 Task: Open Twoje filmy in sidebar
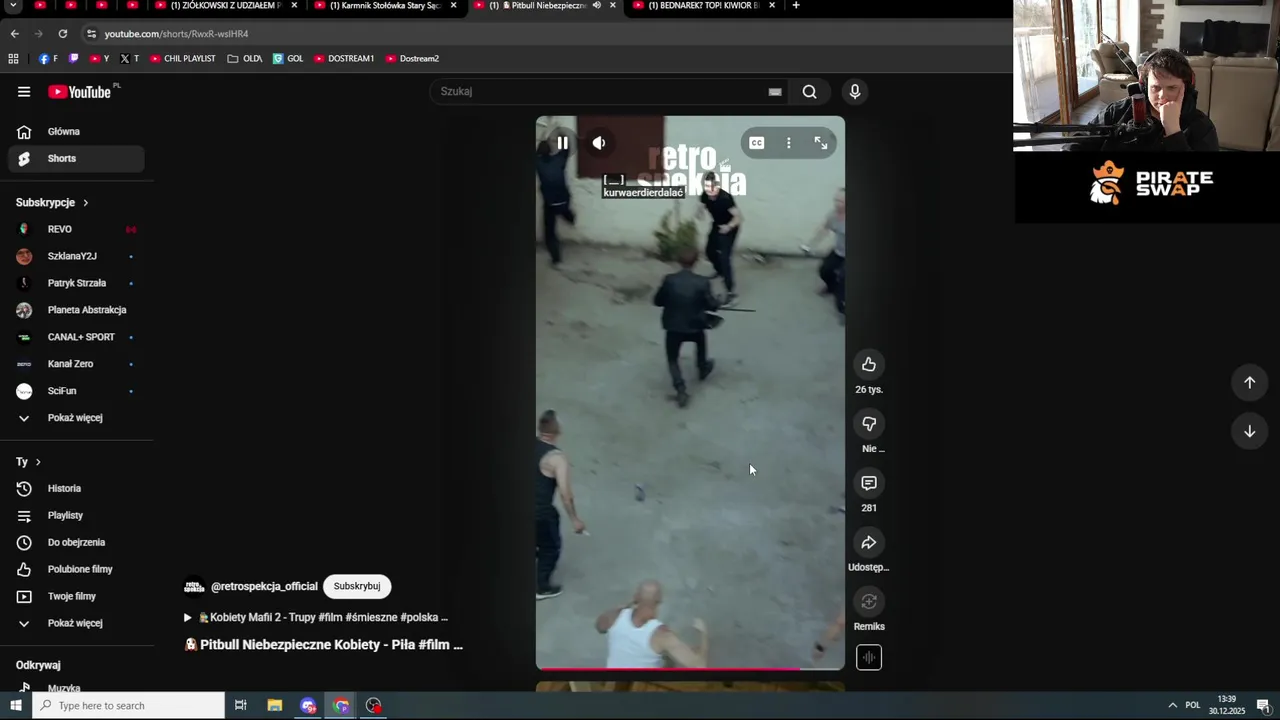76,596
